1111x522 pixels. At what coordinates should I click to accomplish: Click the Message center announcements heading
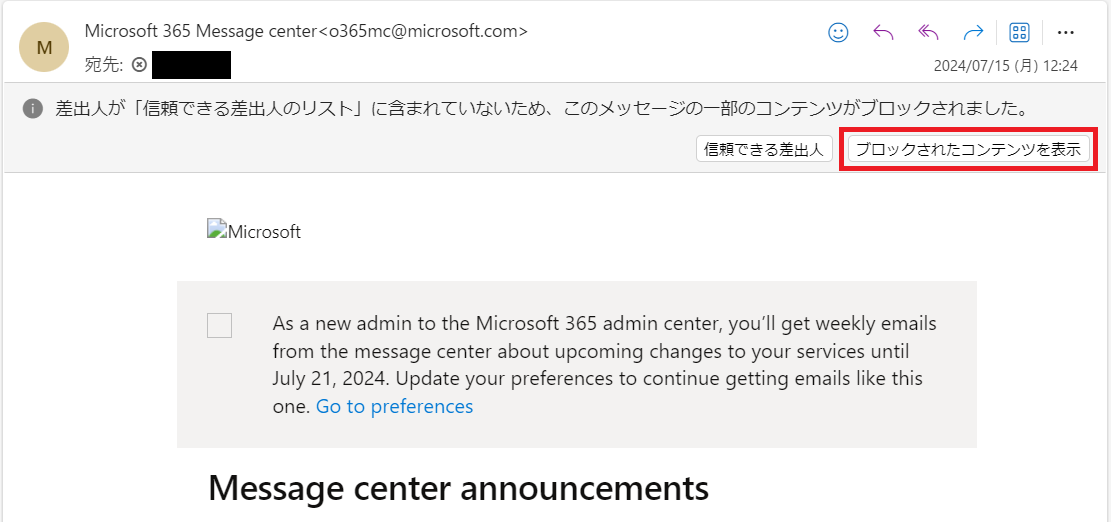click(458, 488)
